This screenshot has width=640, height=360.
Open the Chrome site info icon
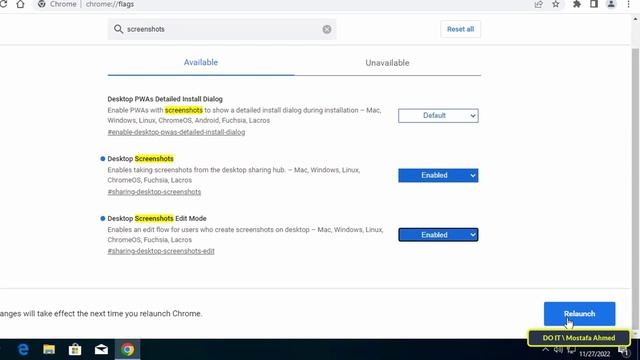tap(42, 4)
